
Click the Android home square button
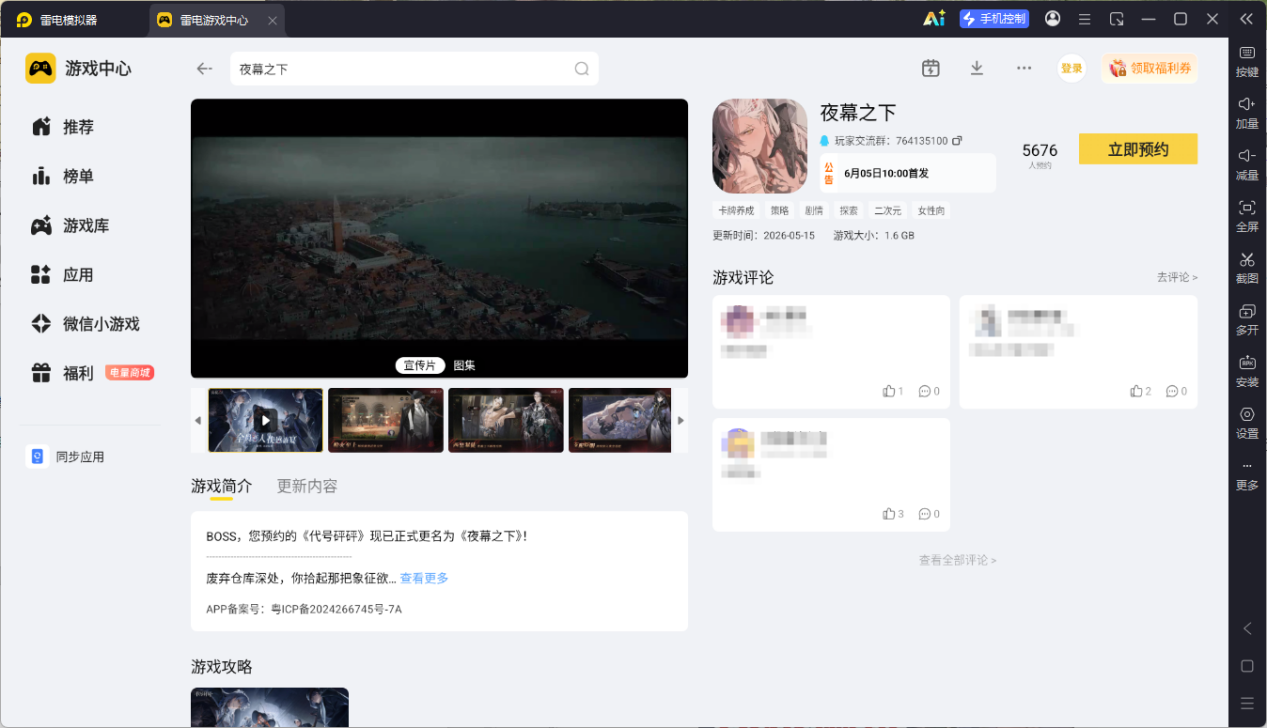pos(1247,666)
